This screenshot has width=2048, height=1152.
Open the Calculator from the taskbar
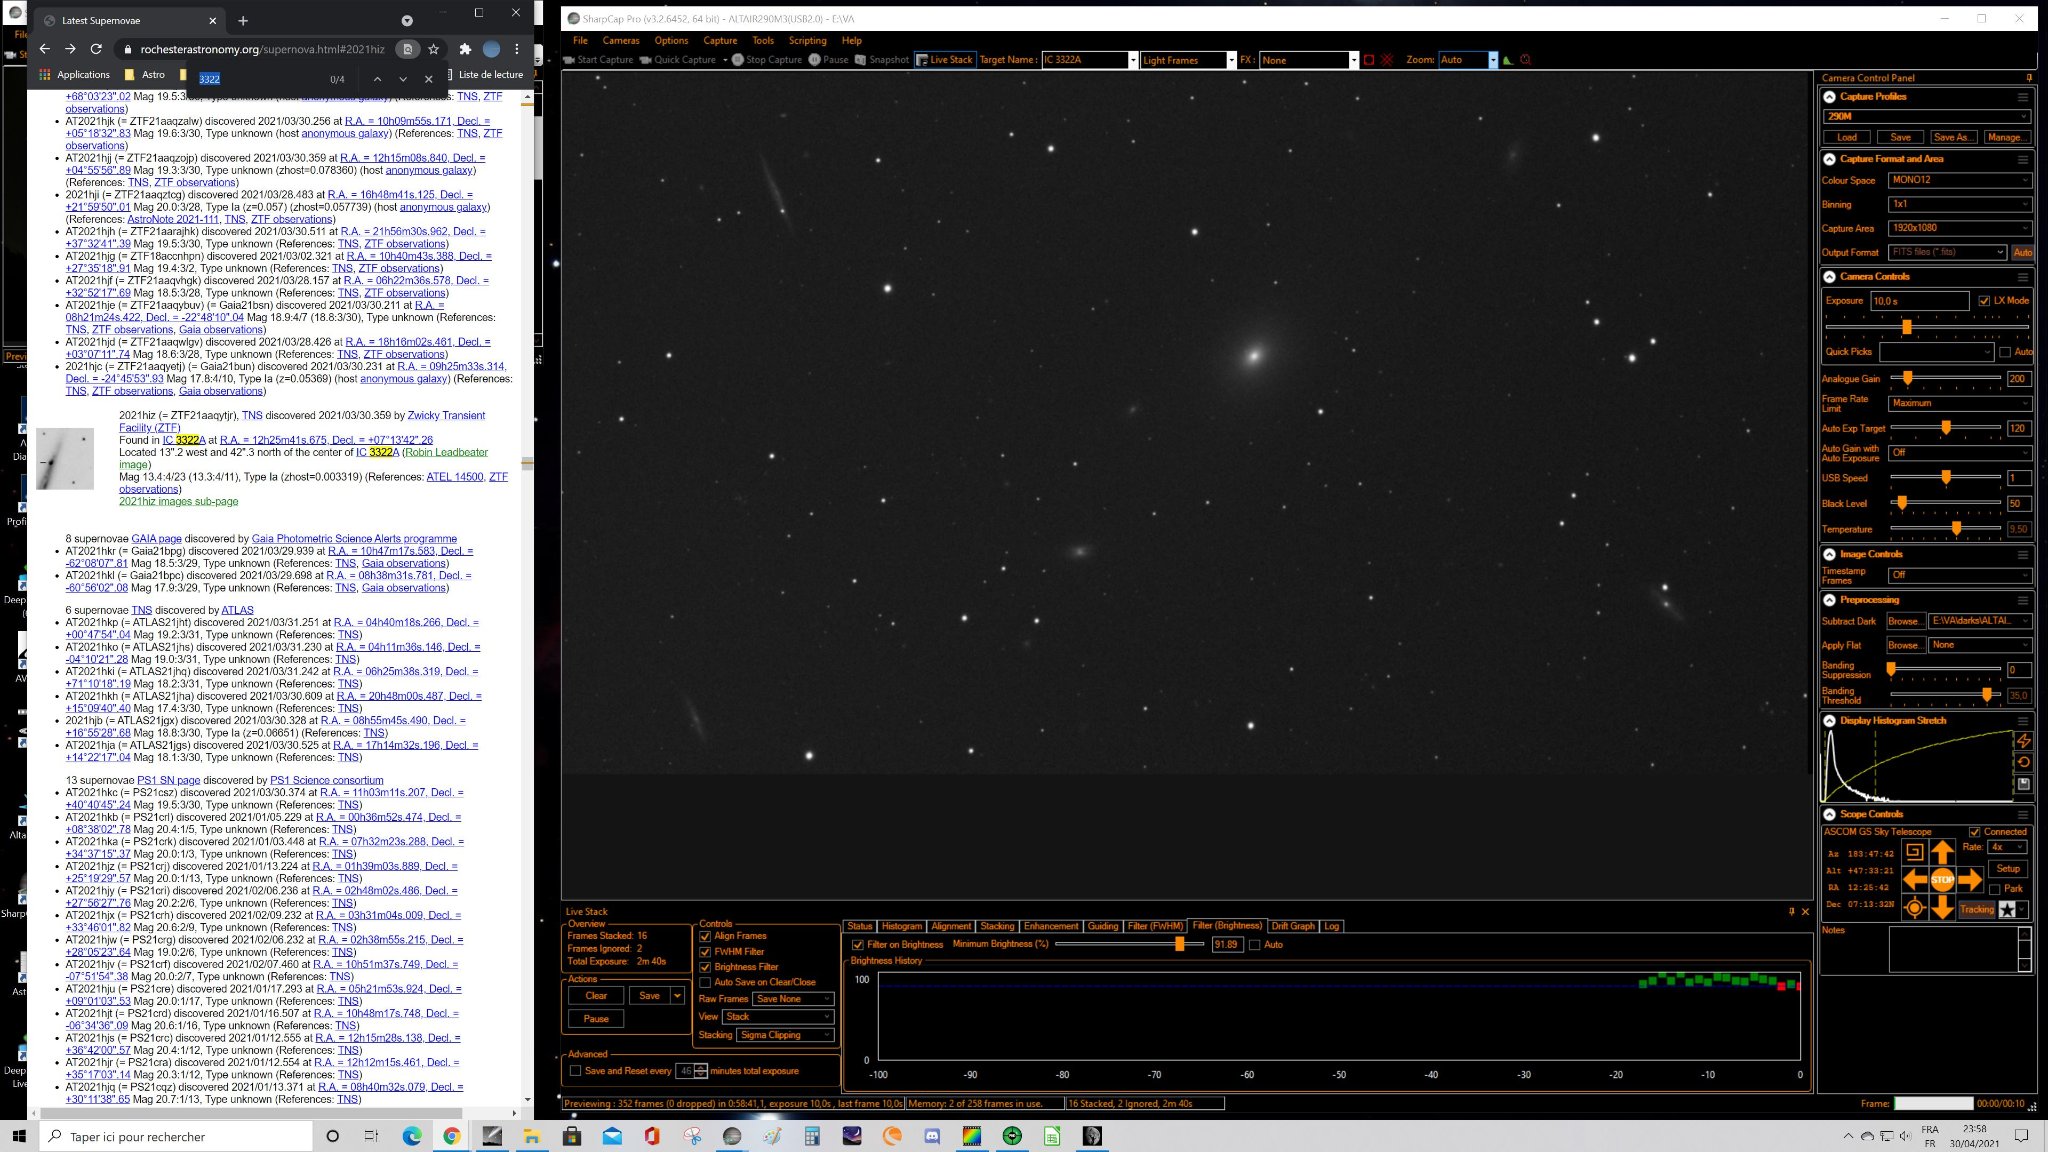tap(812, 1136)
